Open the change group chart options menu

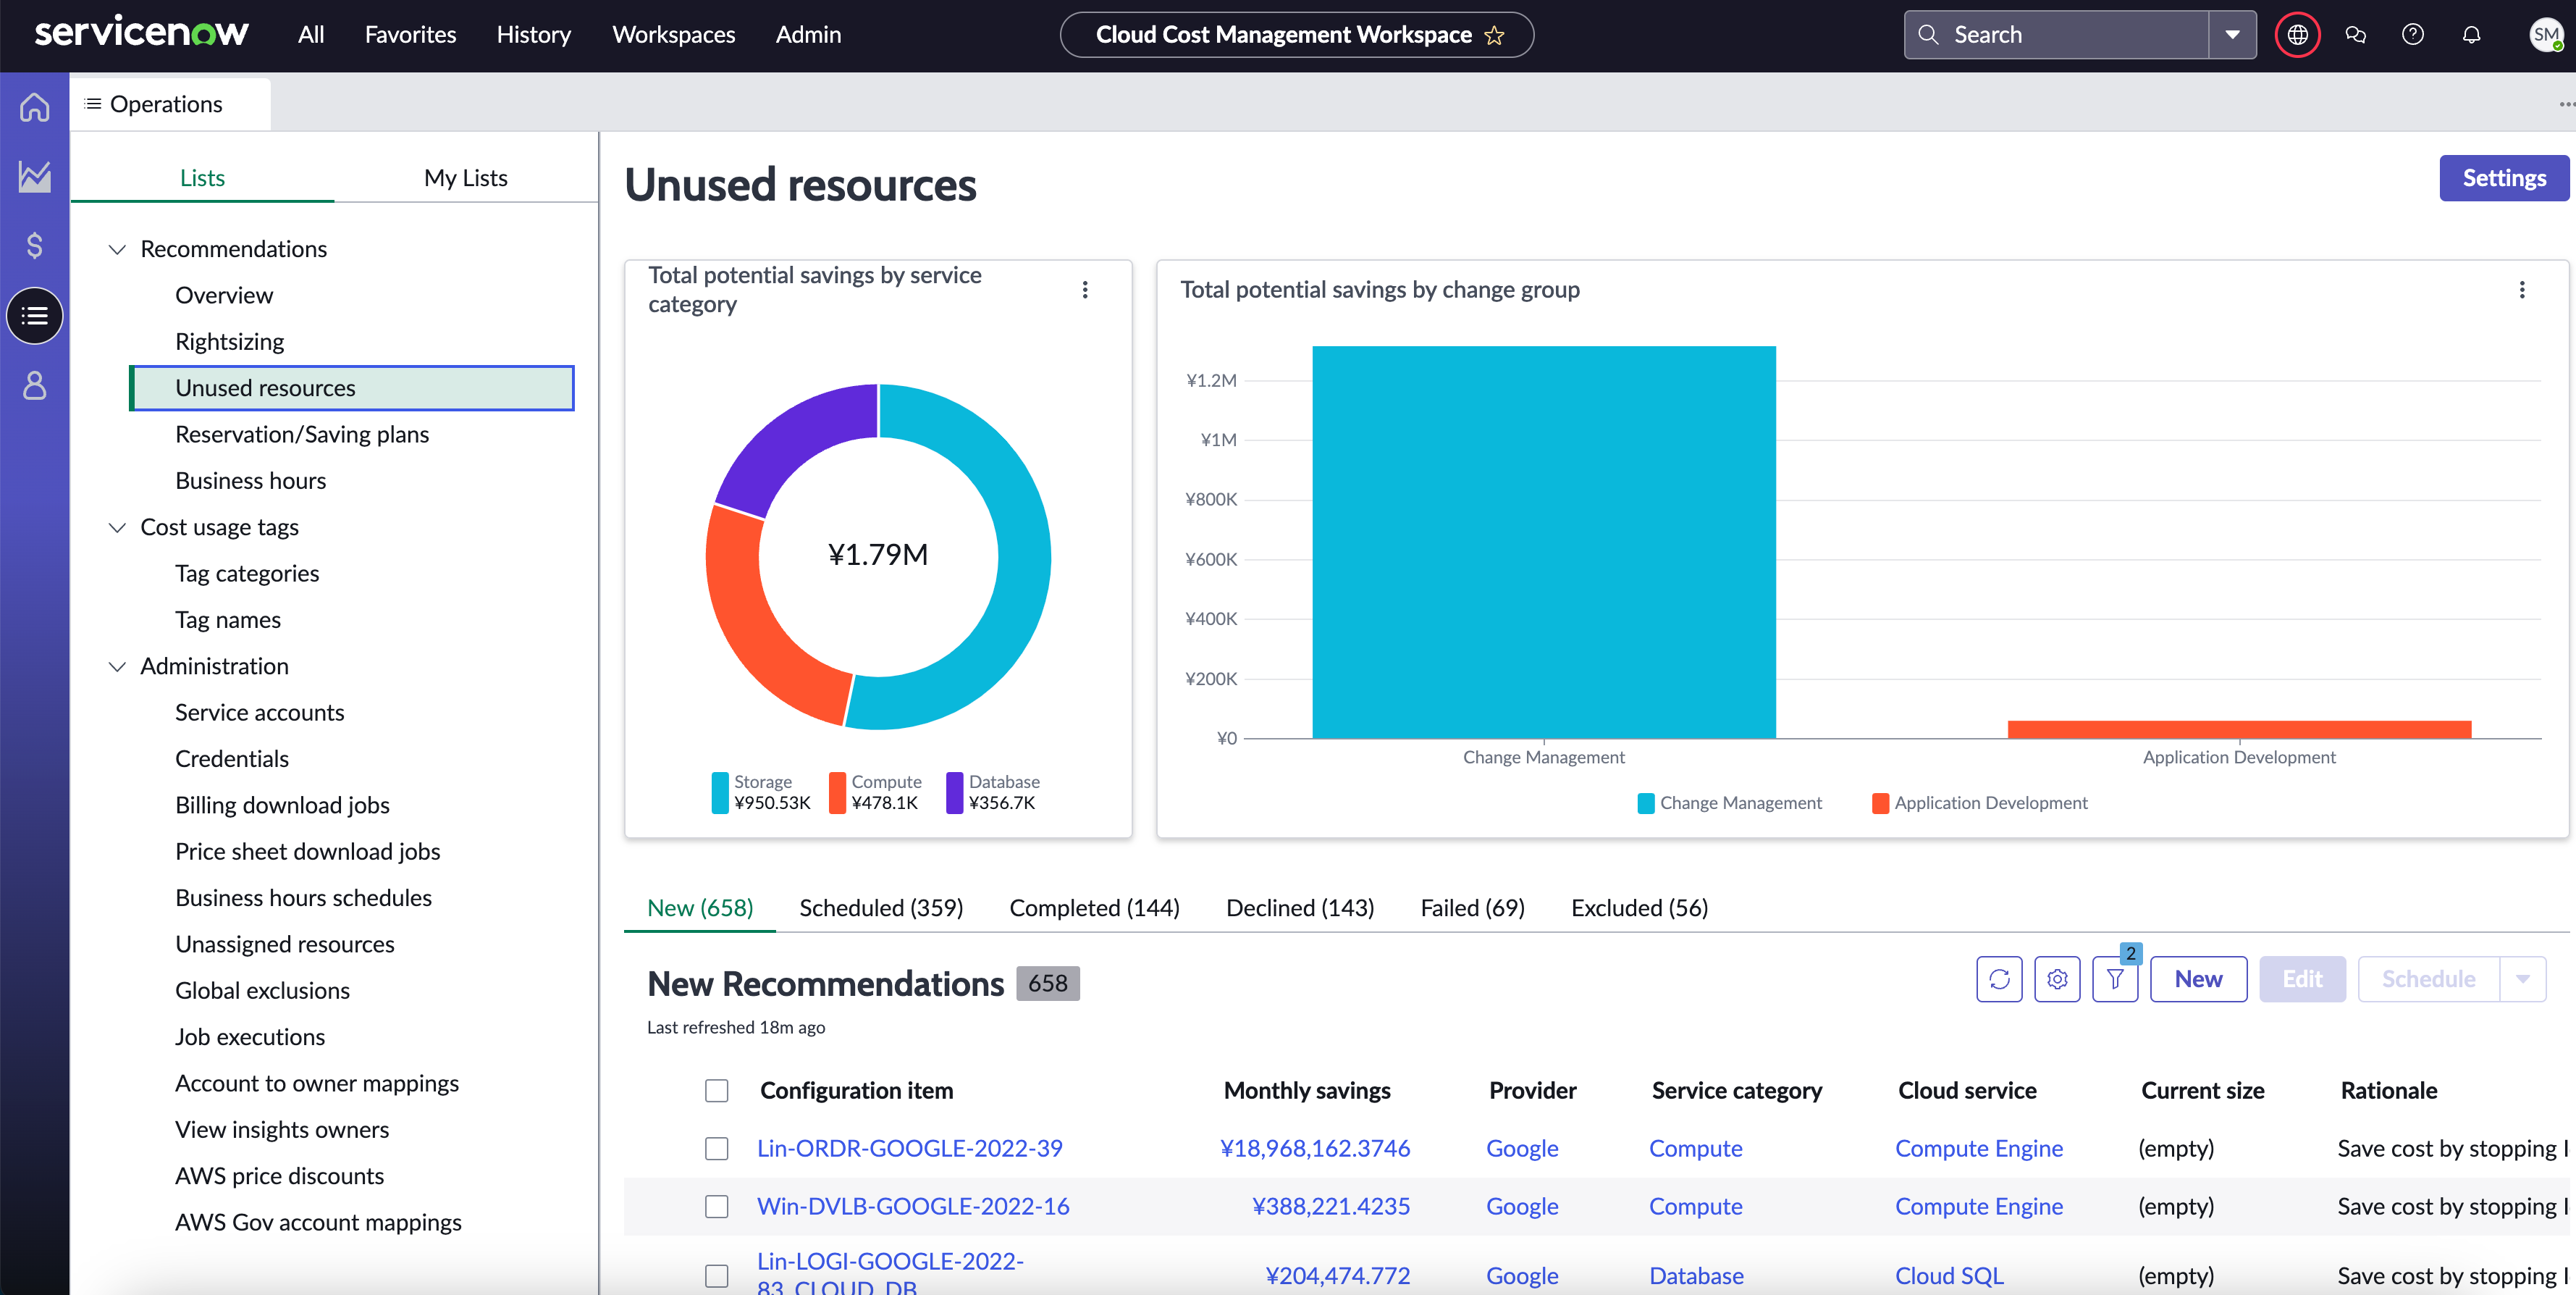tap(2522, 290)
